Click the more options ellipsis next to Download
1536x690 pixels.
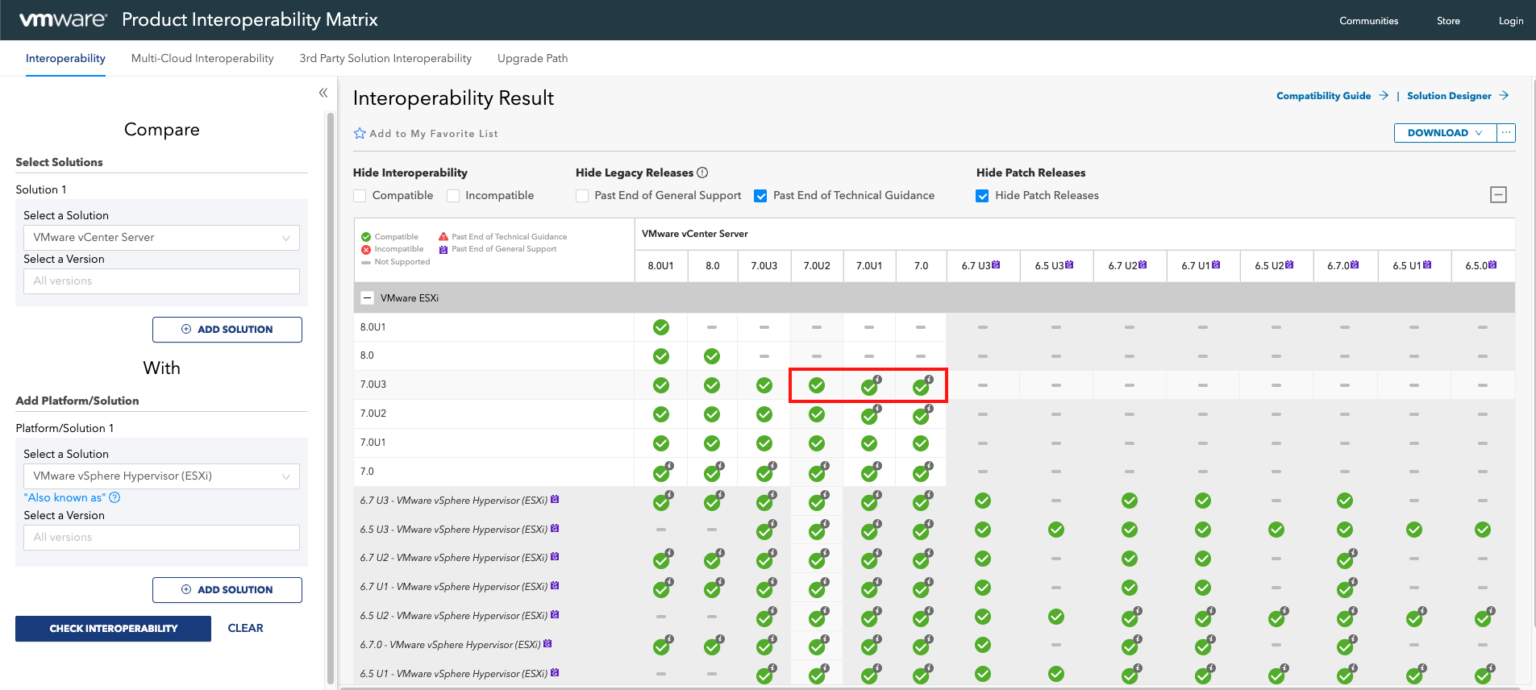pos(1505,132)
